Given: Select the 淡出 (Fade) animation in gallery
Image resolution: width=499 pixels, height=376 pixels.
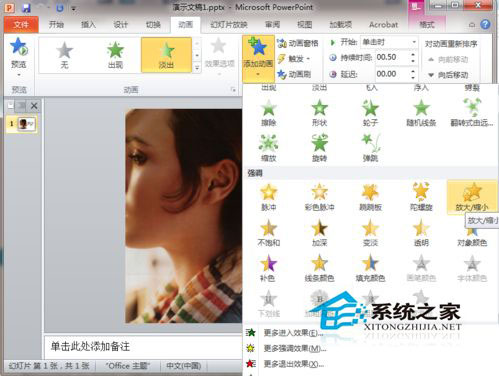Looking at the screenshot, I should pos(166,55).
